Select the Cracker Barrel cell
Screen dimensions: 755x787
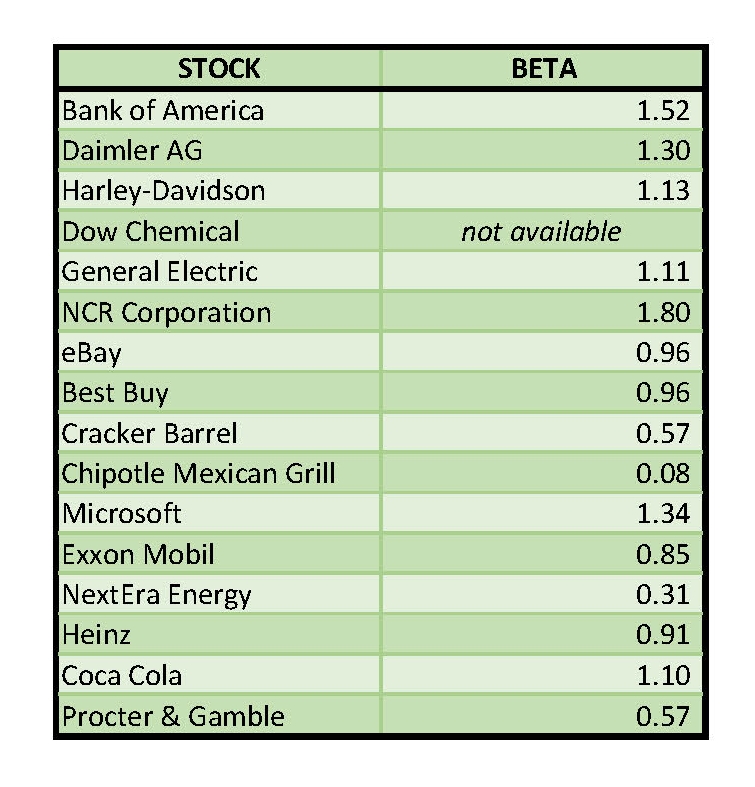(x=150, y=433)
